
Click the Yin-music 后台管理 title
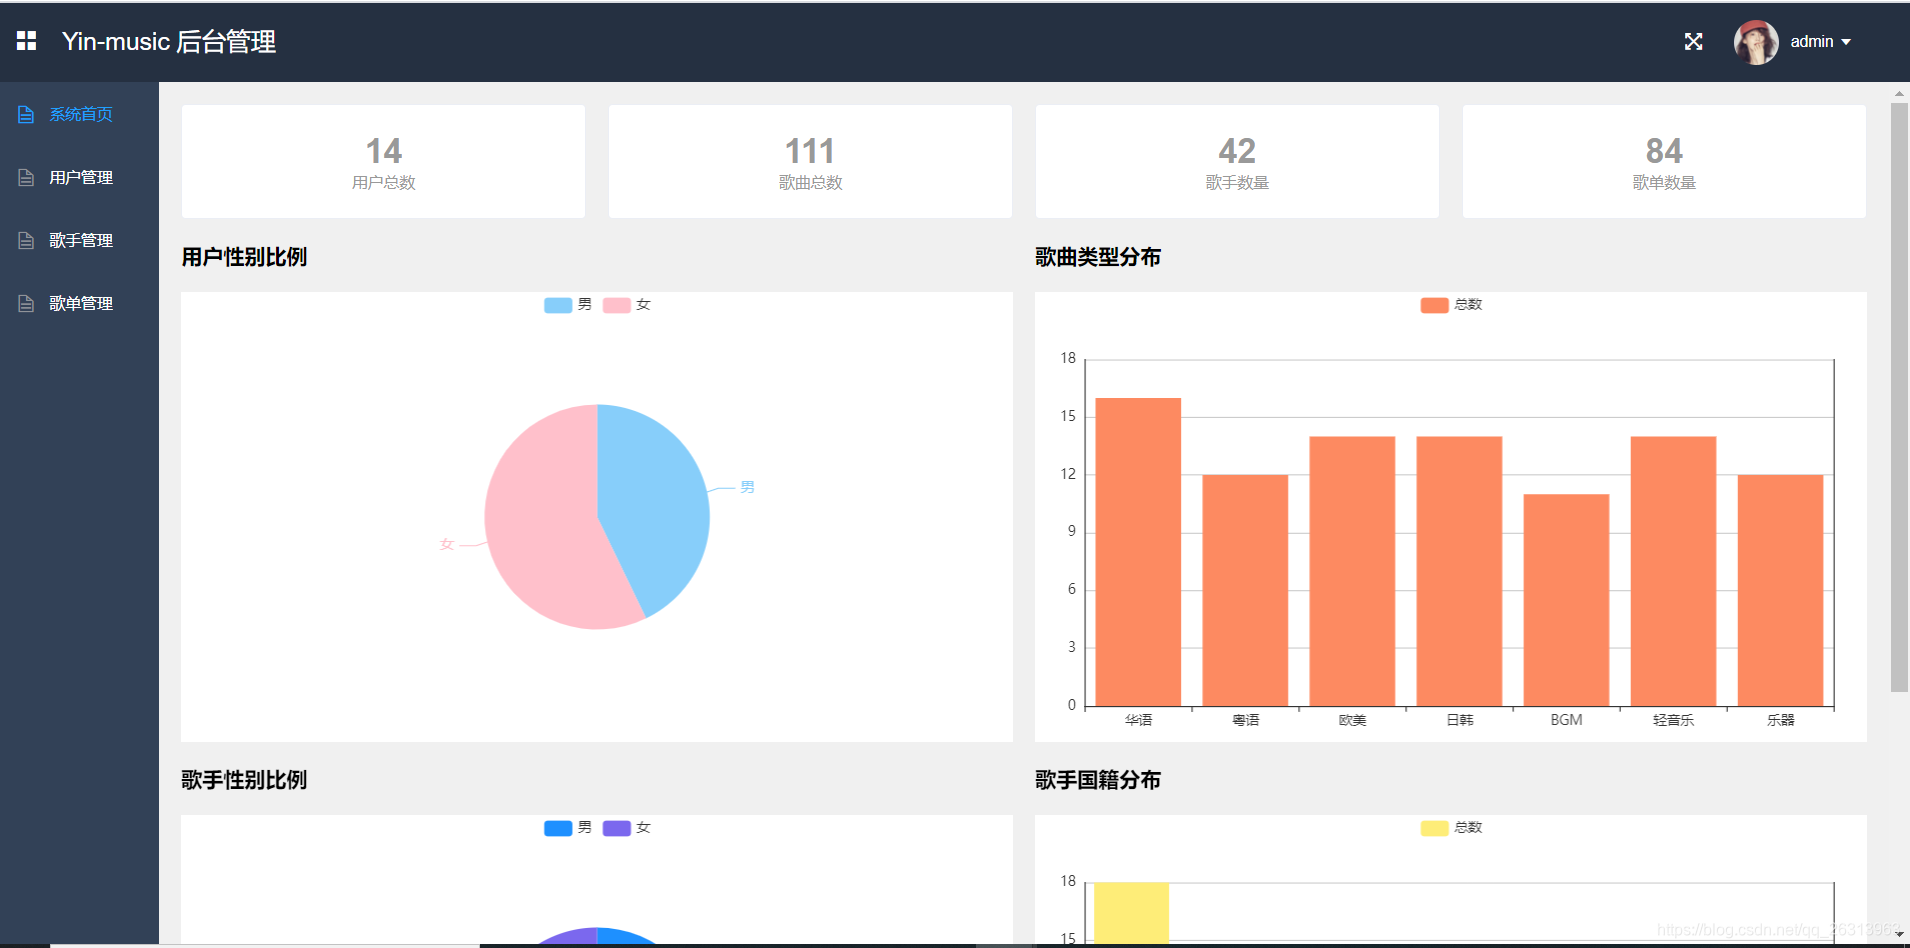[x=169, y=42]
